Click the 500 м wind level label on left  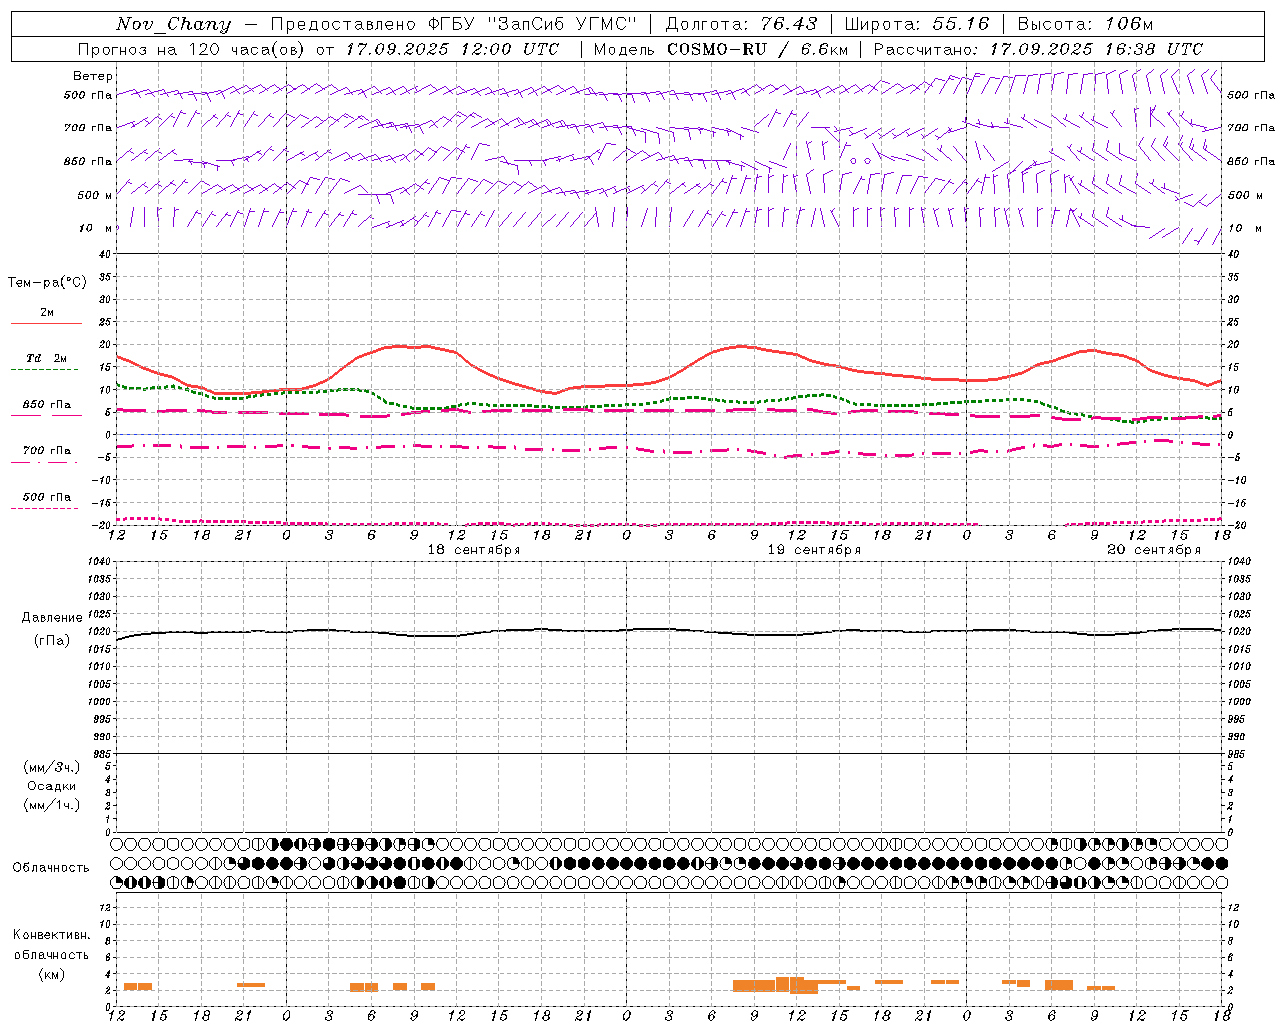94,196
